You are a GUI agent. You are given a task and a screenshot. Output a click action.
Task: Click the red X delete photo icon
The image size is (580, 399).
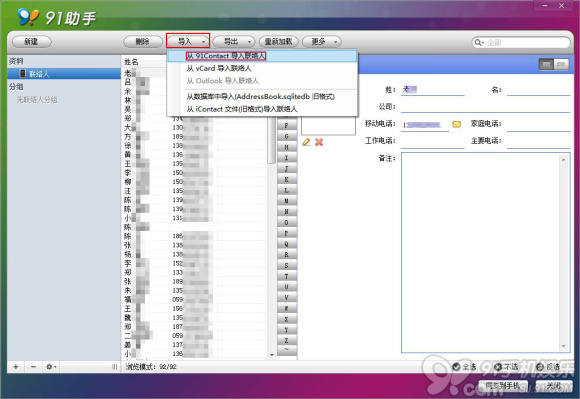319,142
